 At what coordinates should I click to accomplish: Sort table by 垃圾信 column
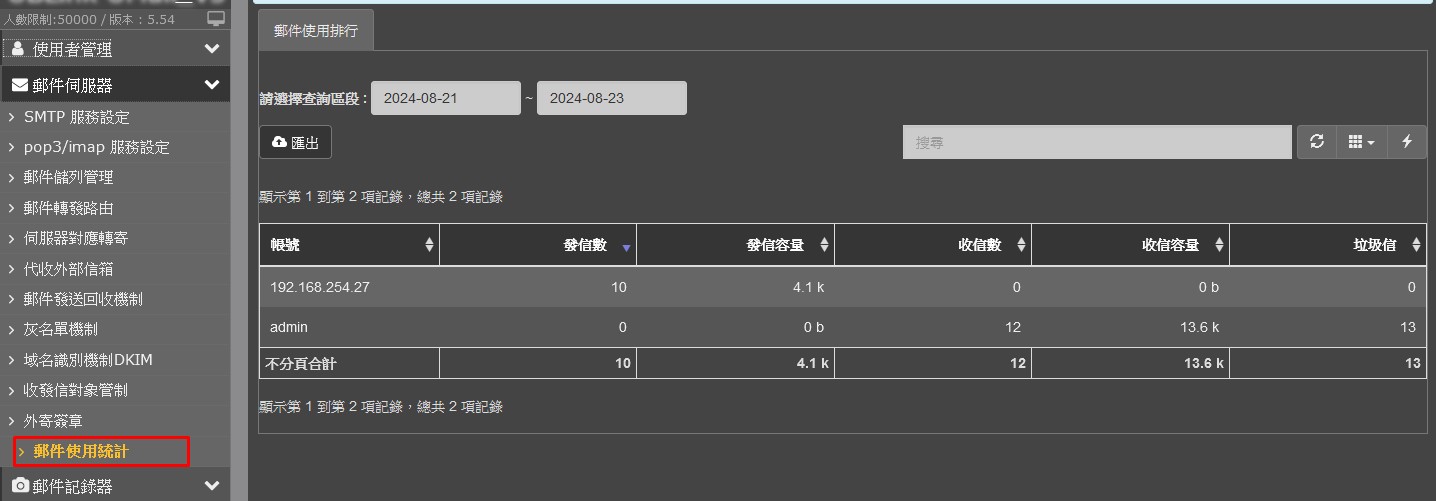[1327, 245]
